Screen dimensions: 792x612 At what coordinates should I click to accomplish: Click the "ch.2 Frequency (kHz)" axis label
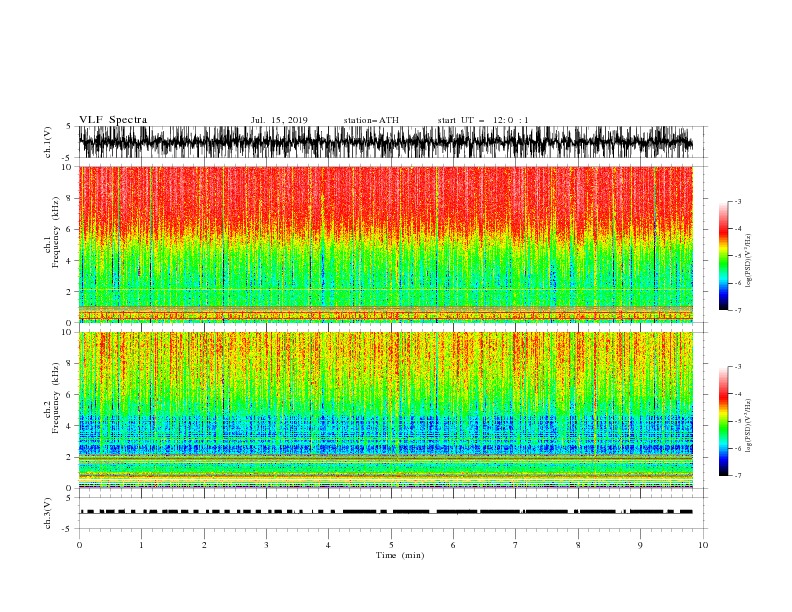tap(51, 398)
